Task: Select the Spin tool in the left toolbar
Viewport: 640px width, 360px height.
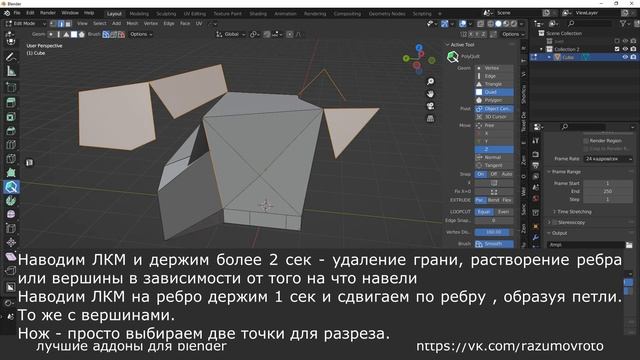Action: pos(11,200)
